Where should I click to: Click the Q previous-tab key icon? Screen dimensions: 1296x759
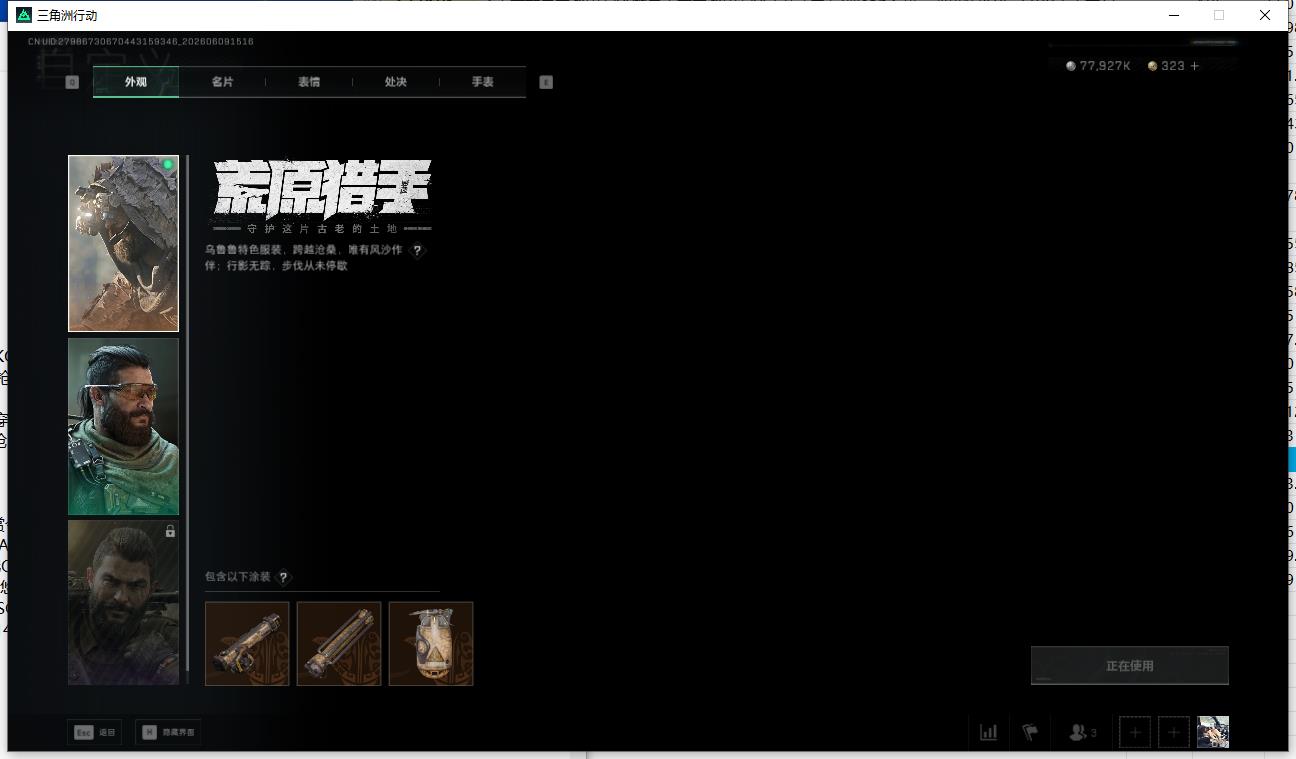(x=72, y=82)
